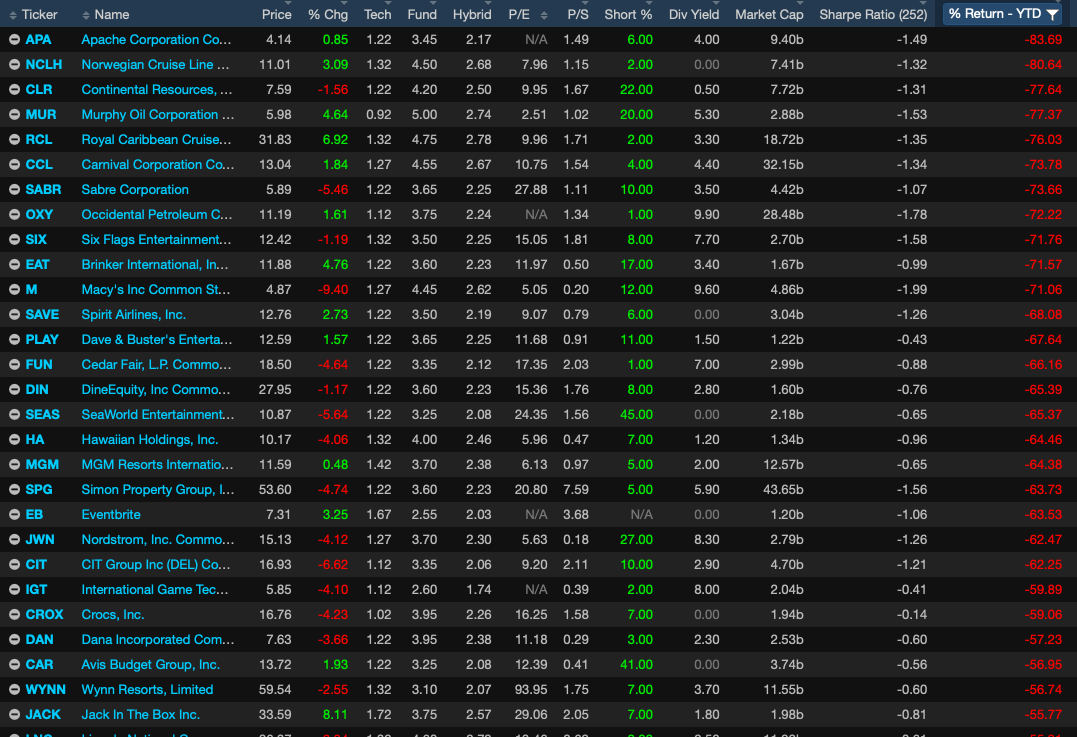Image resolution: width=1077 pixels, height=737 pixels.
Task: Click the minus icon beside FUN
Action: coord(14,365)
